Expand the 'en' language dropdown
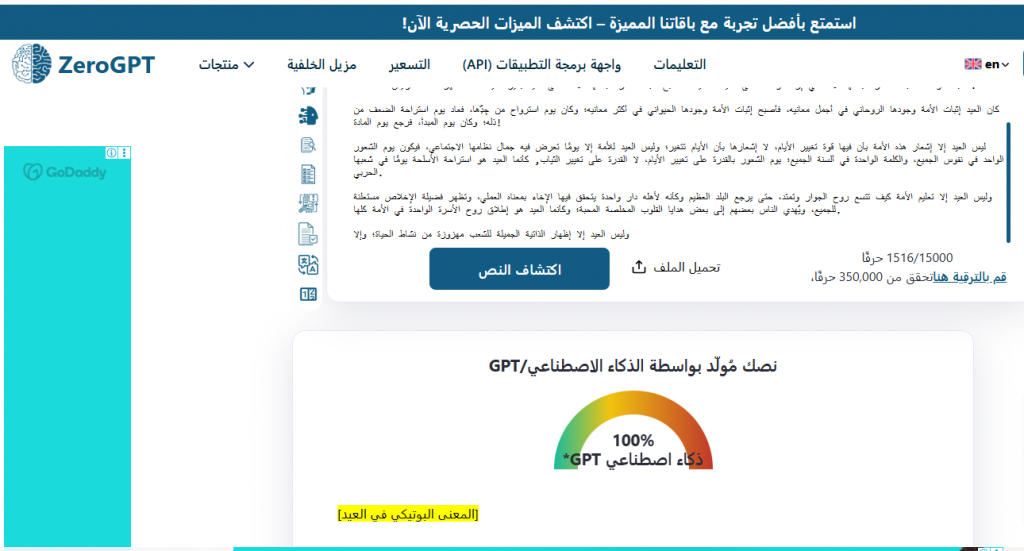 986,64
